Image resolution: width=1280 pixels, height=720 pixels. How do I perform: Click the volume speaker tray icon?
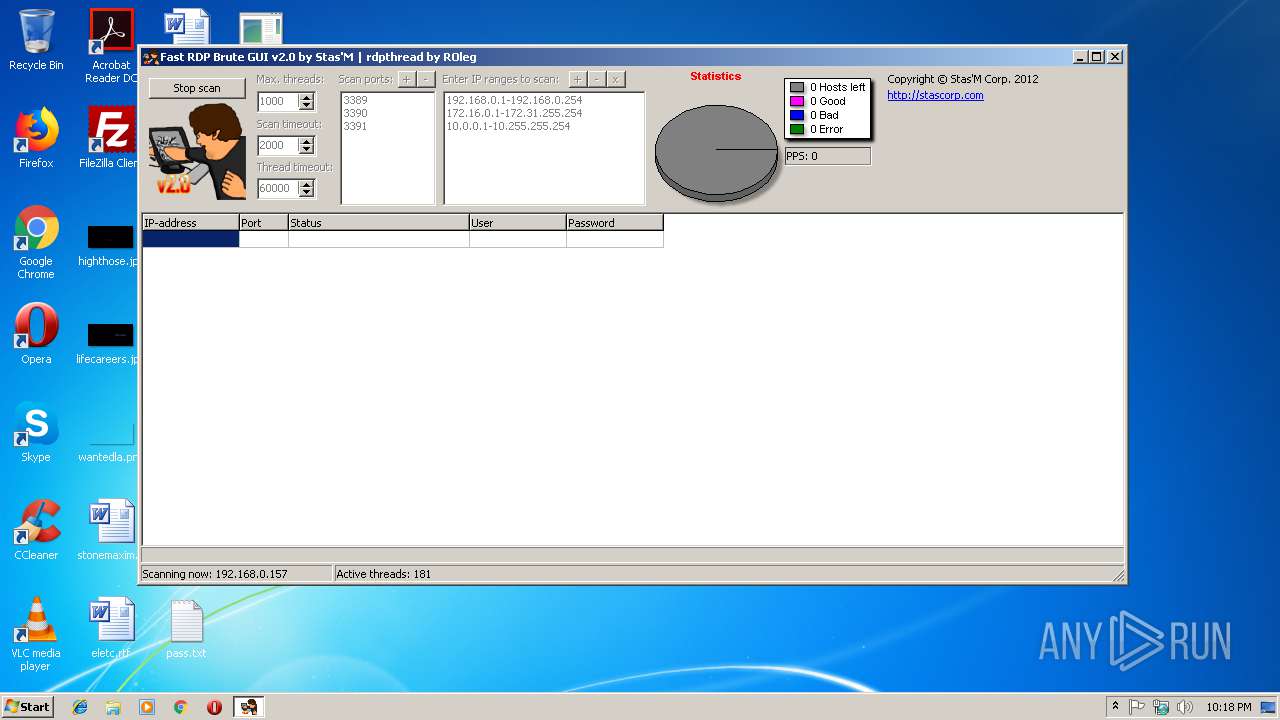(1185, 707)
